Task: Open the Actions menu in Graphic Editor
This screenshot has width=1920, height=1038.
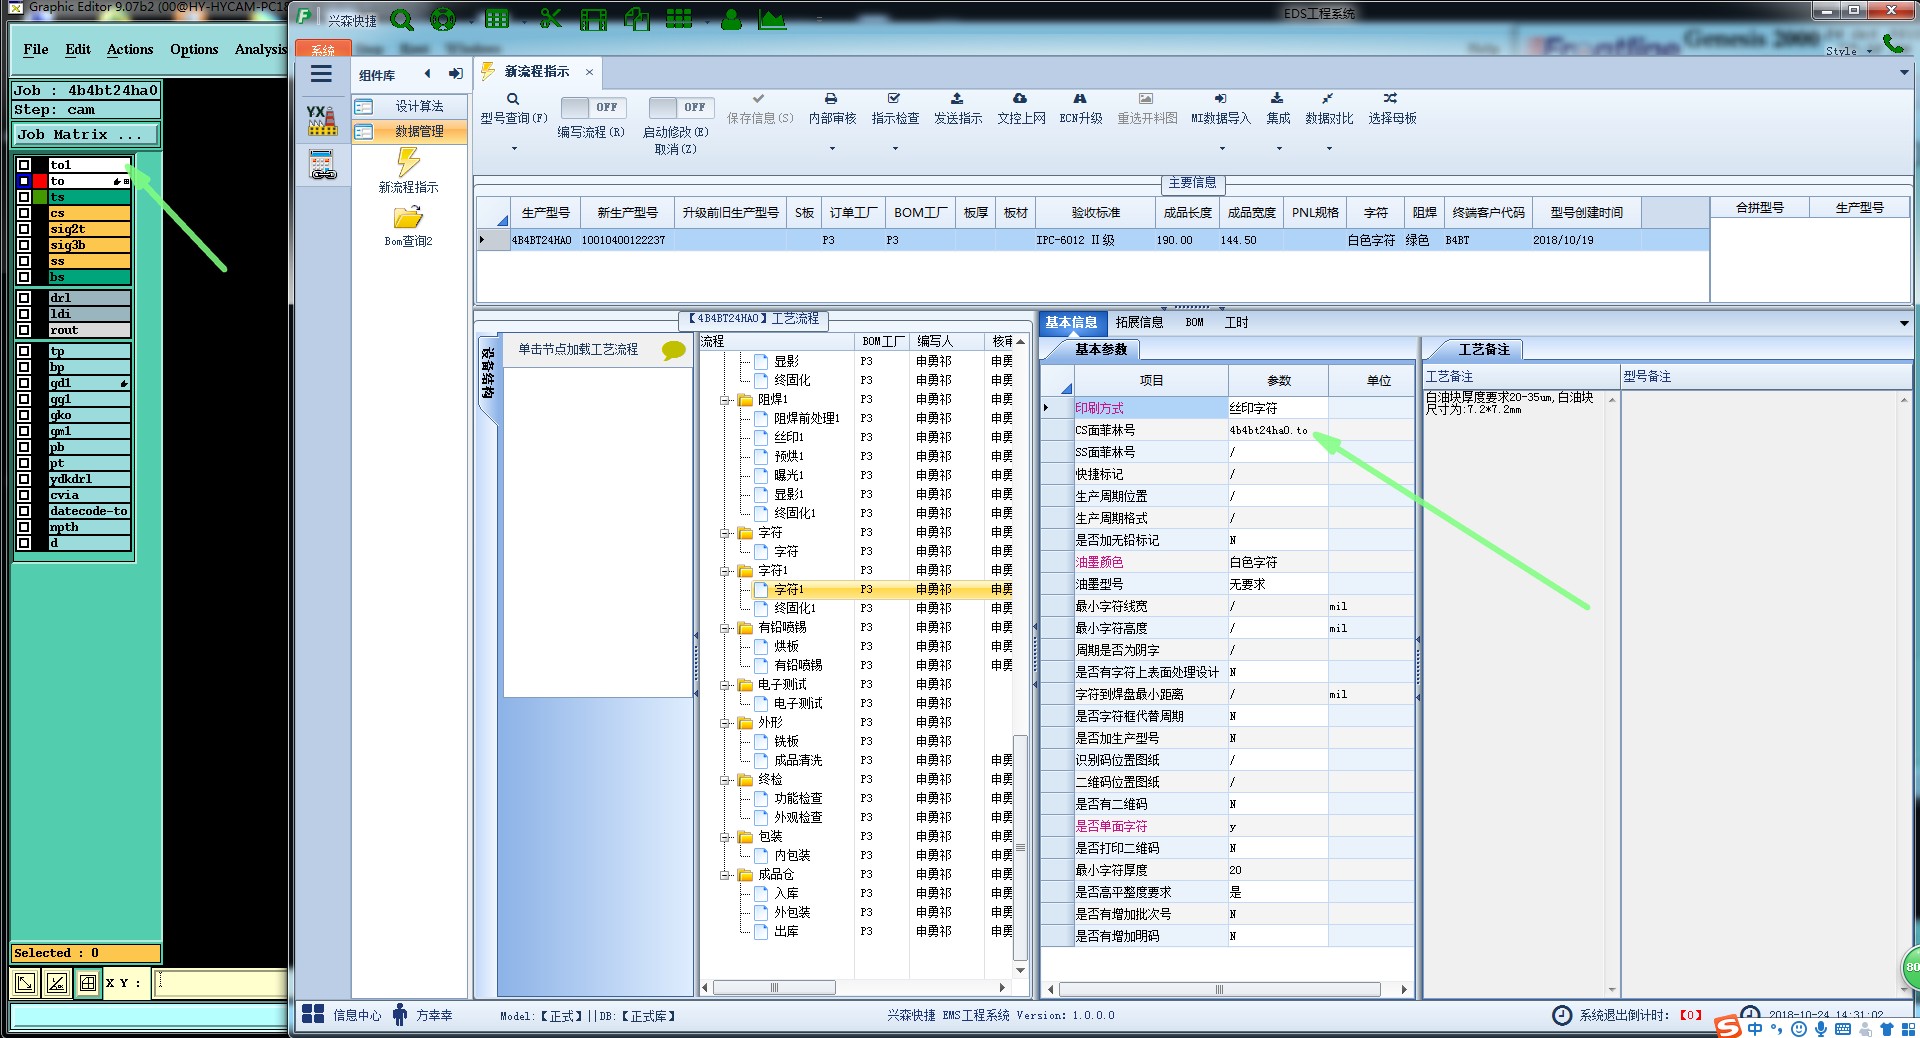Action: click(130, 49)
